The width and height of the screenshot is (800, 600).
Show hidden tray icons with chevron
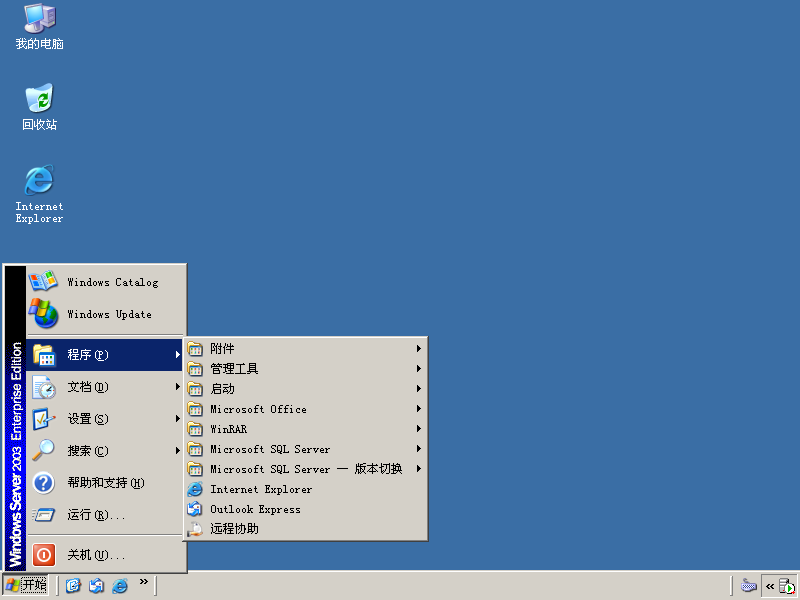click(770, 586)
